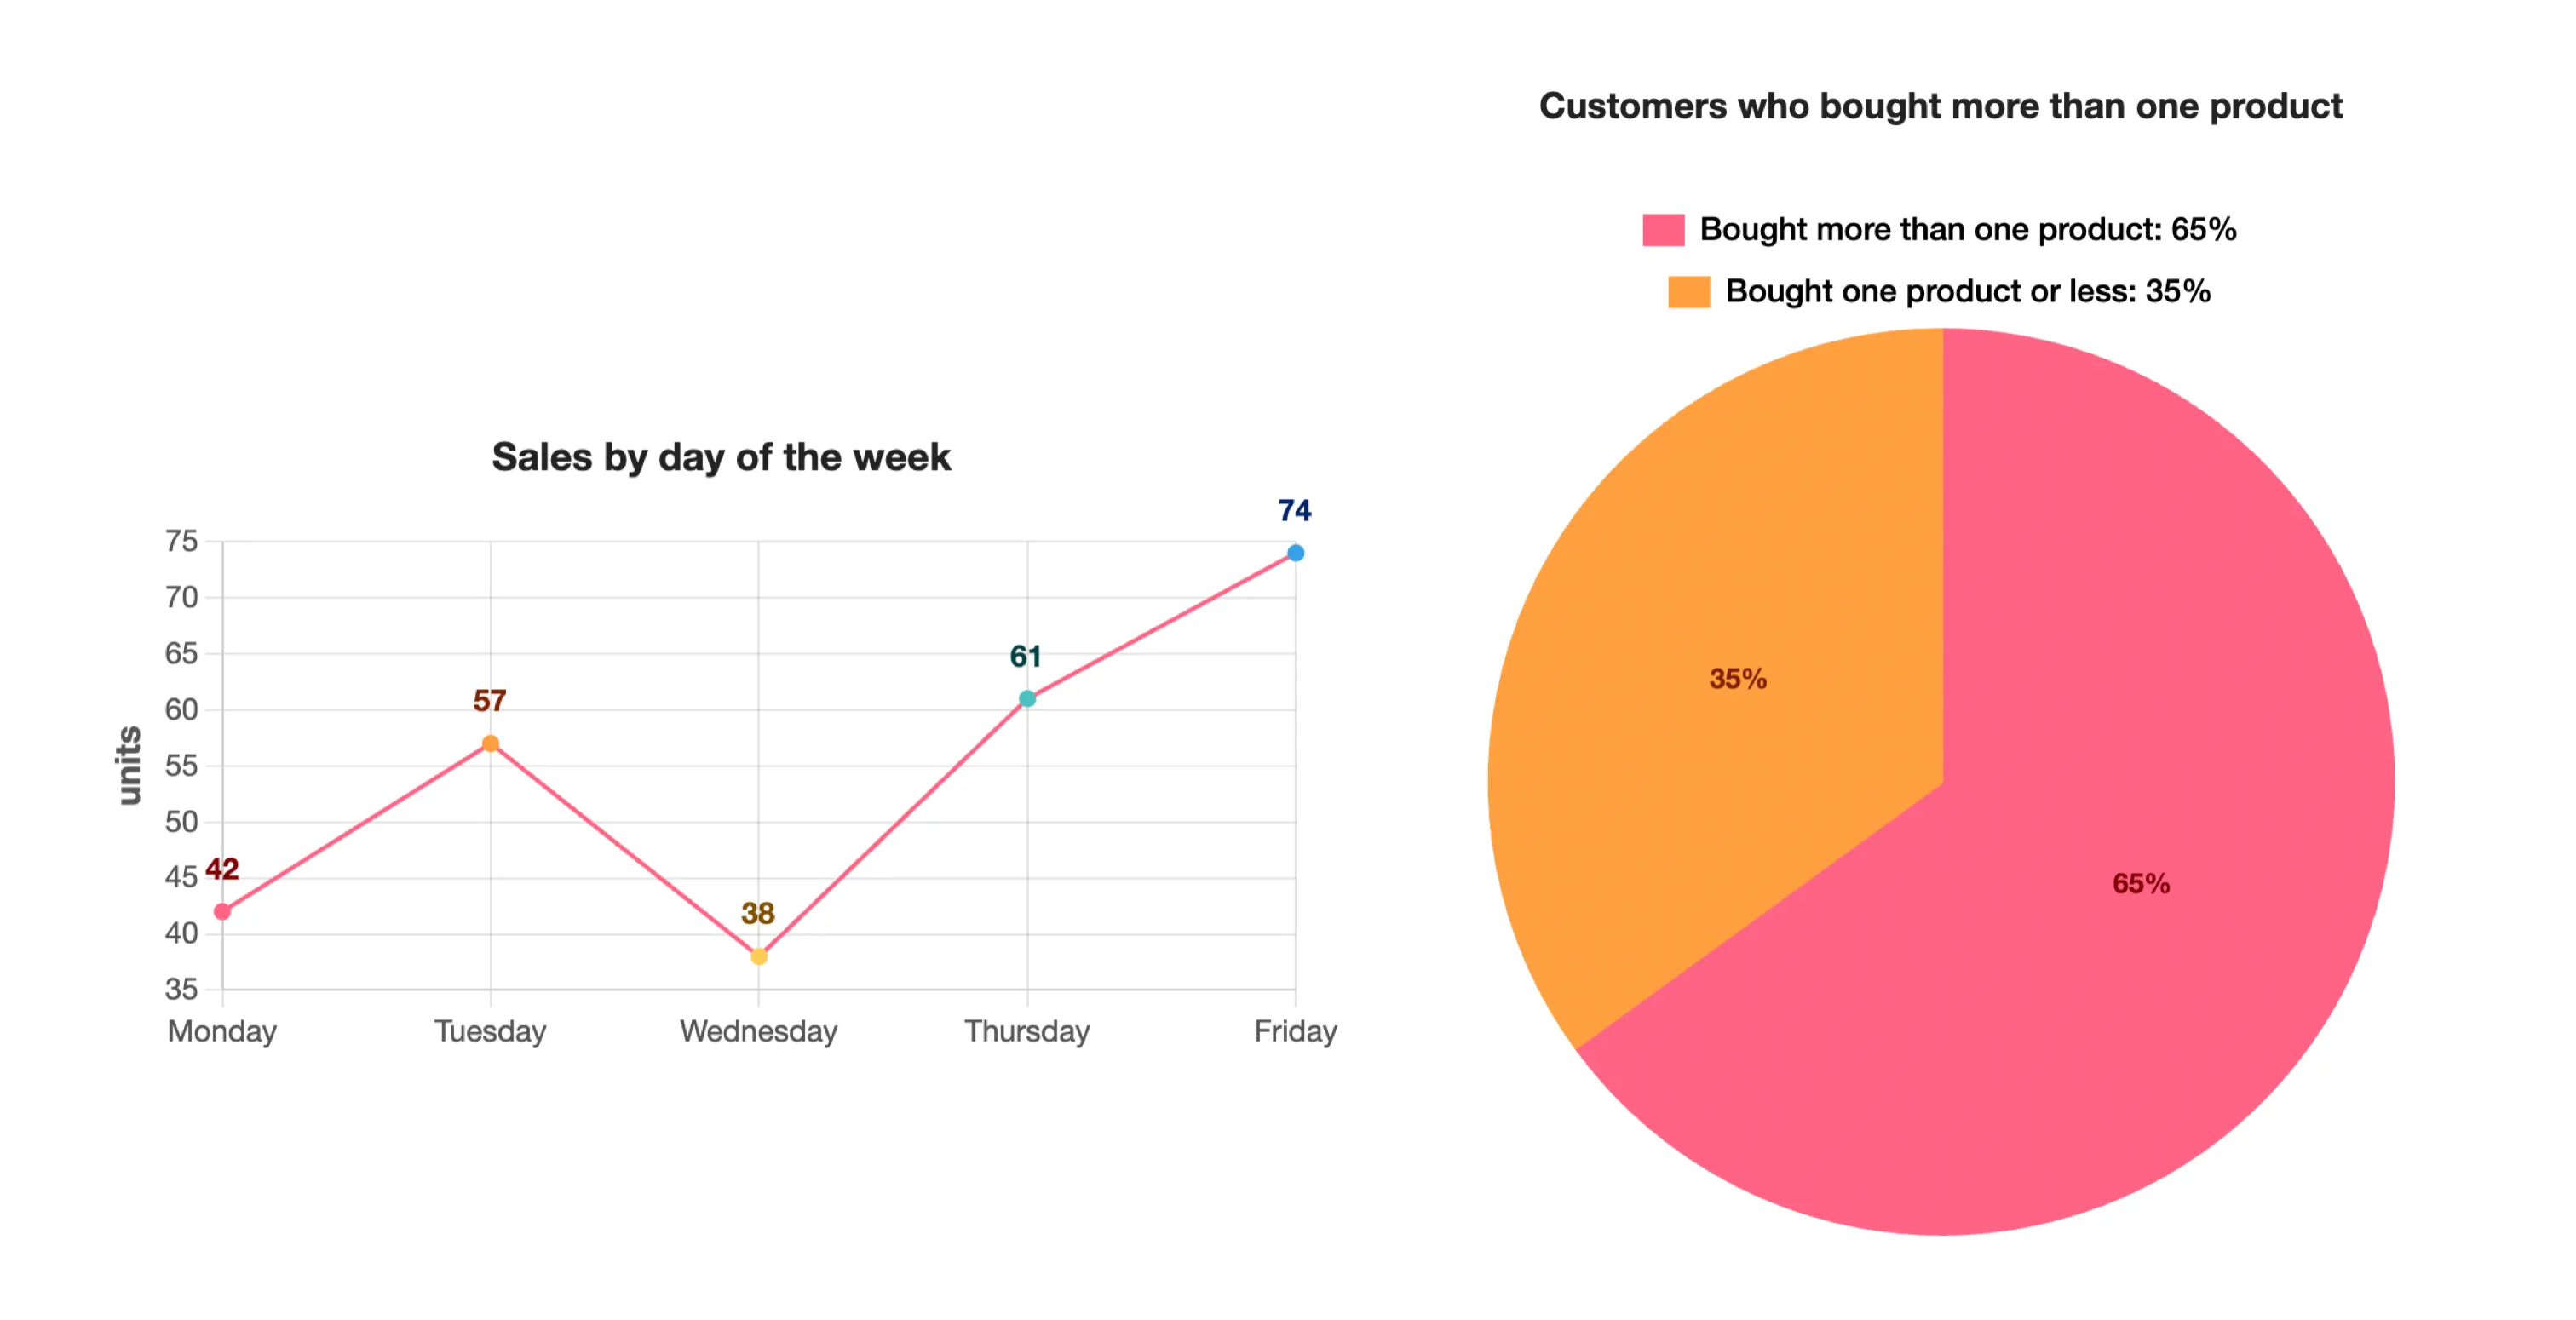Viewport: 2576px width, 1320px height.
Task: Click the teal Thursday data point
Action: pyautogui.click(x=1027, y=698)
